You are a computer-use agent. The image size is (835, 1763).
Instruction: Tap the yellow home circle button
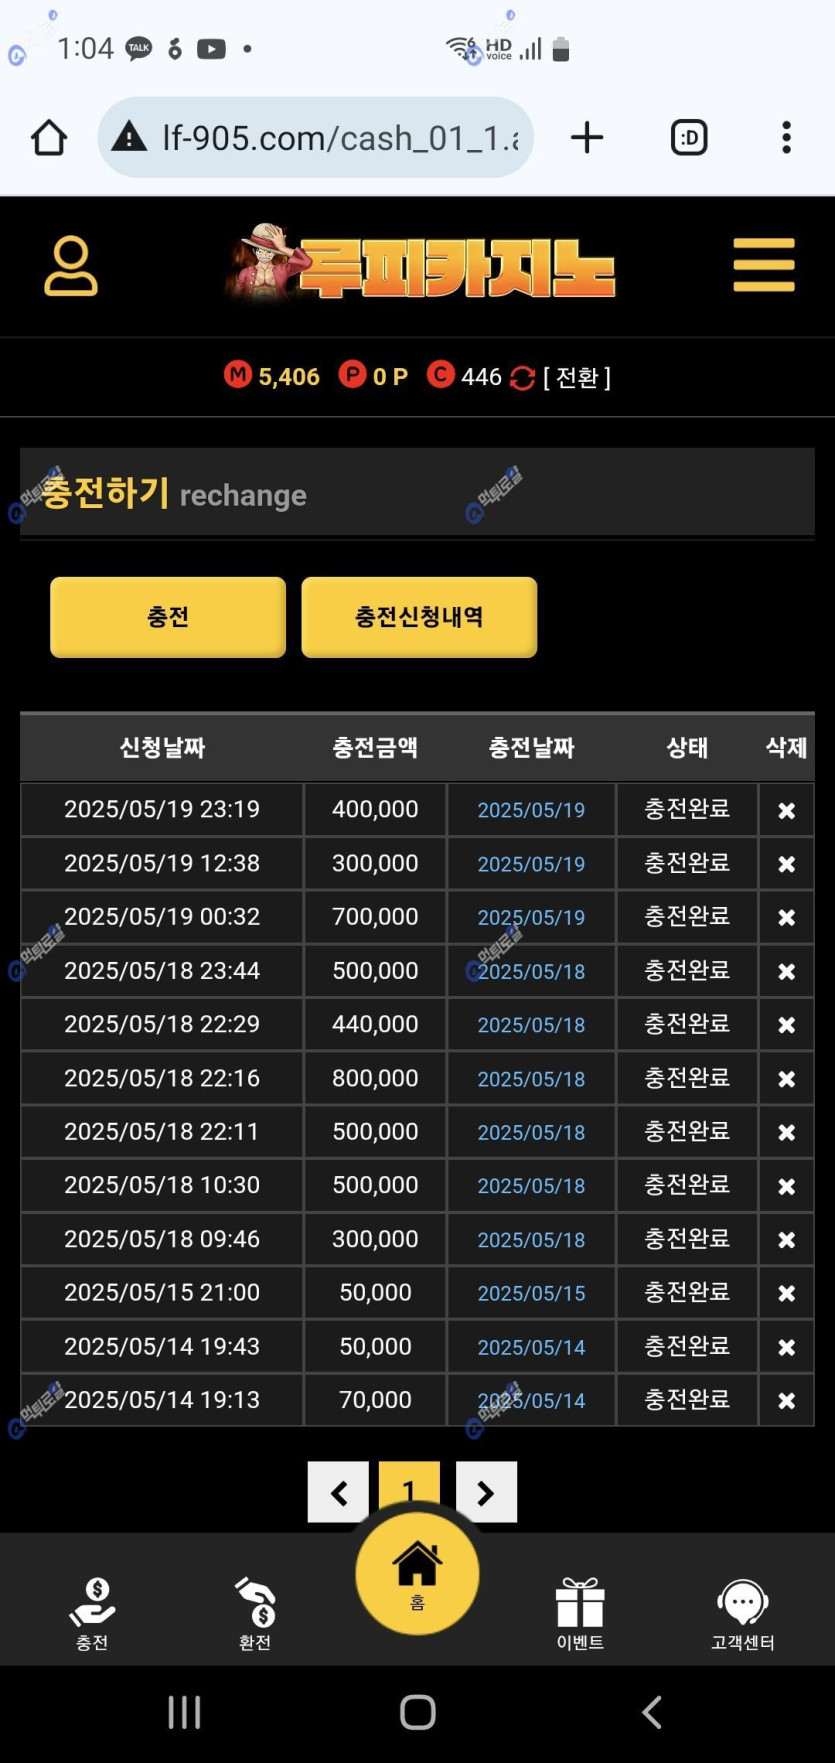417,1573
